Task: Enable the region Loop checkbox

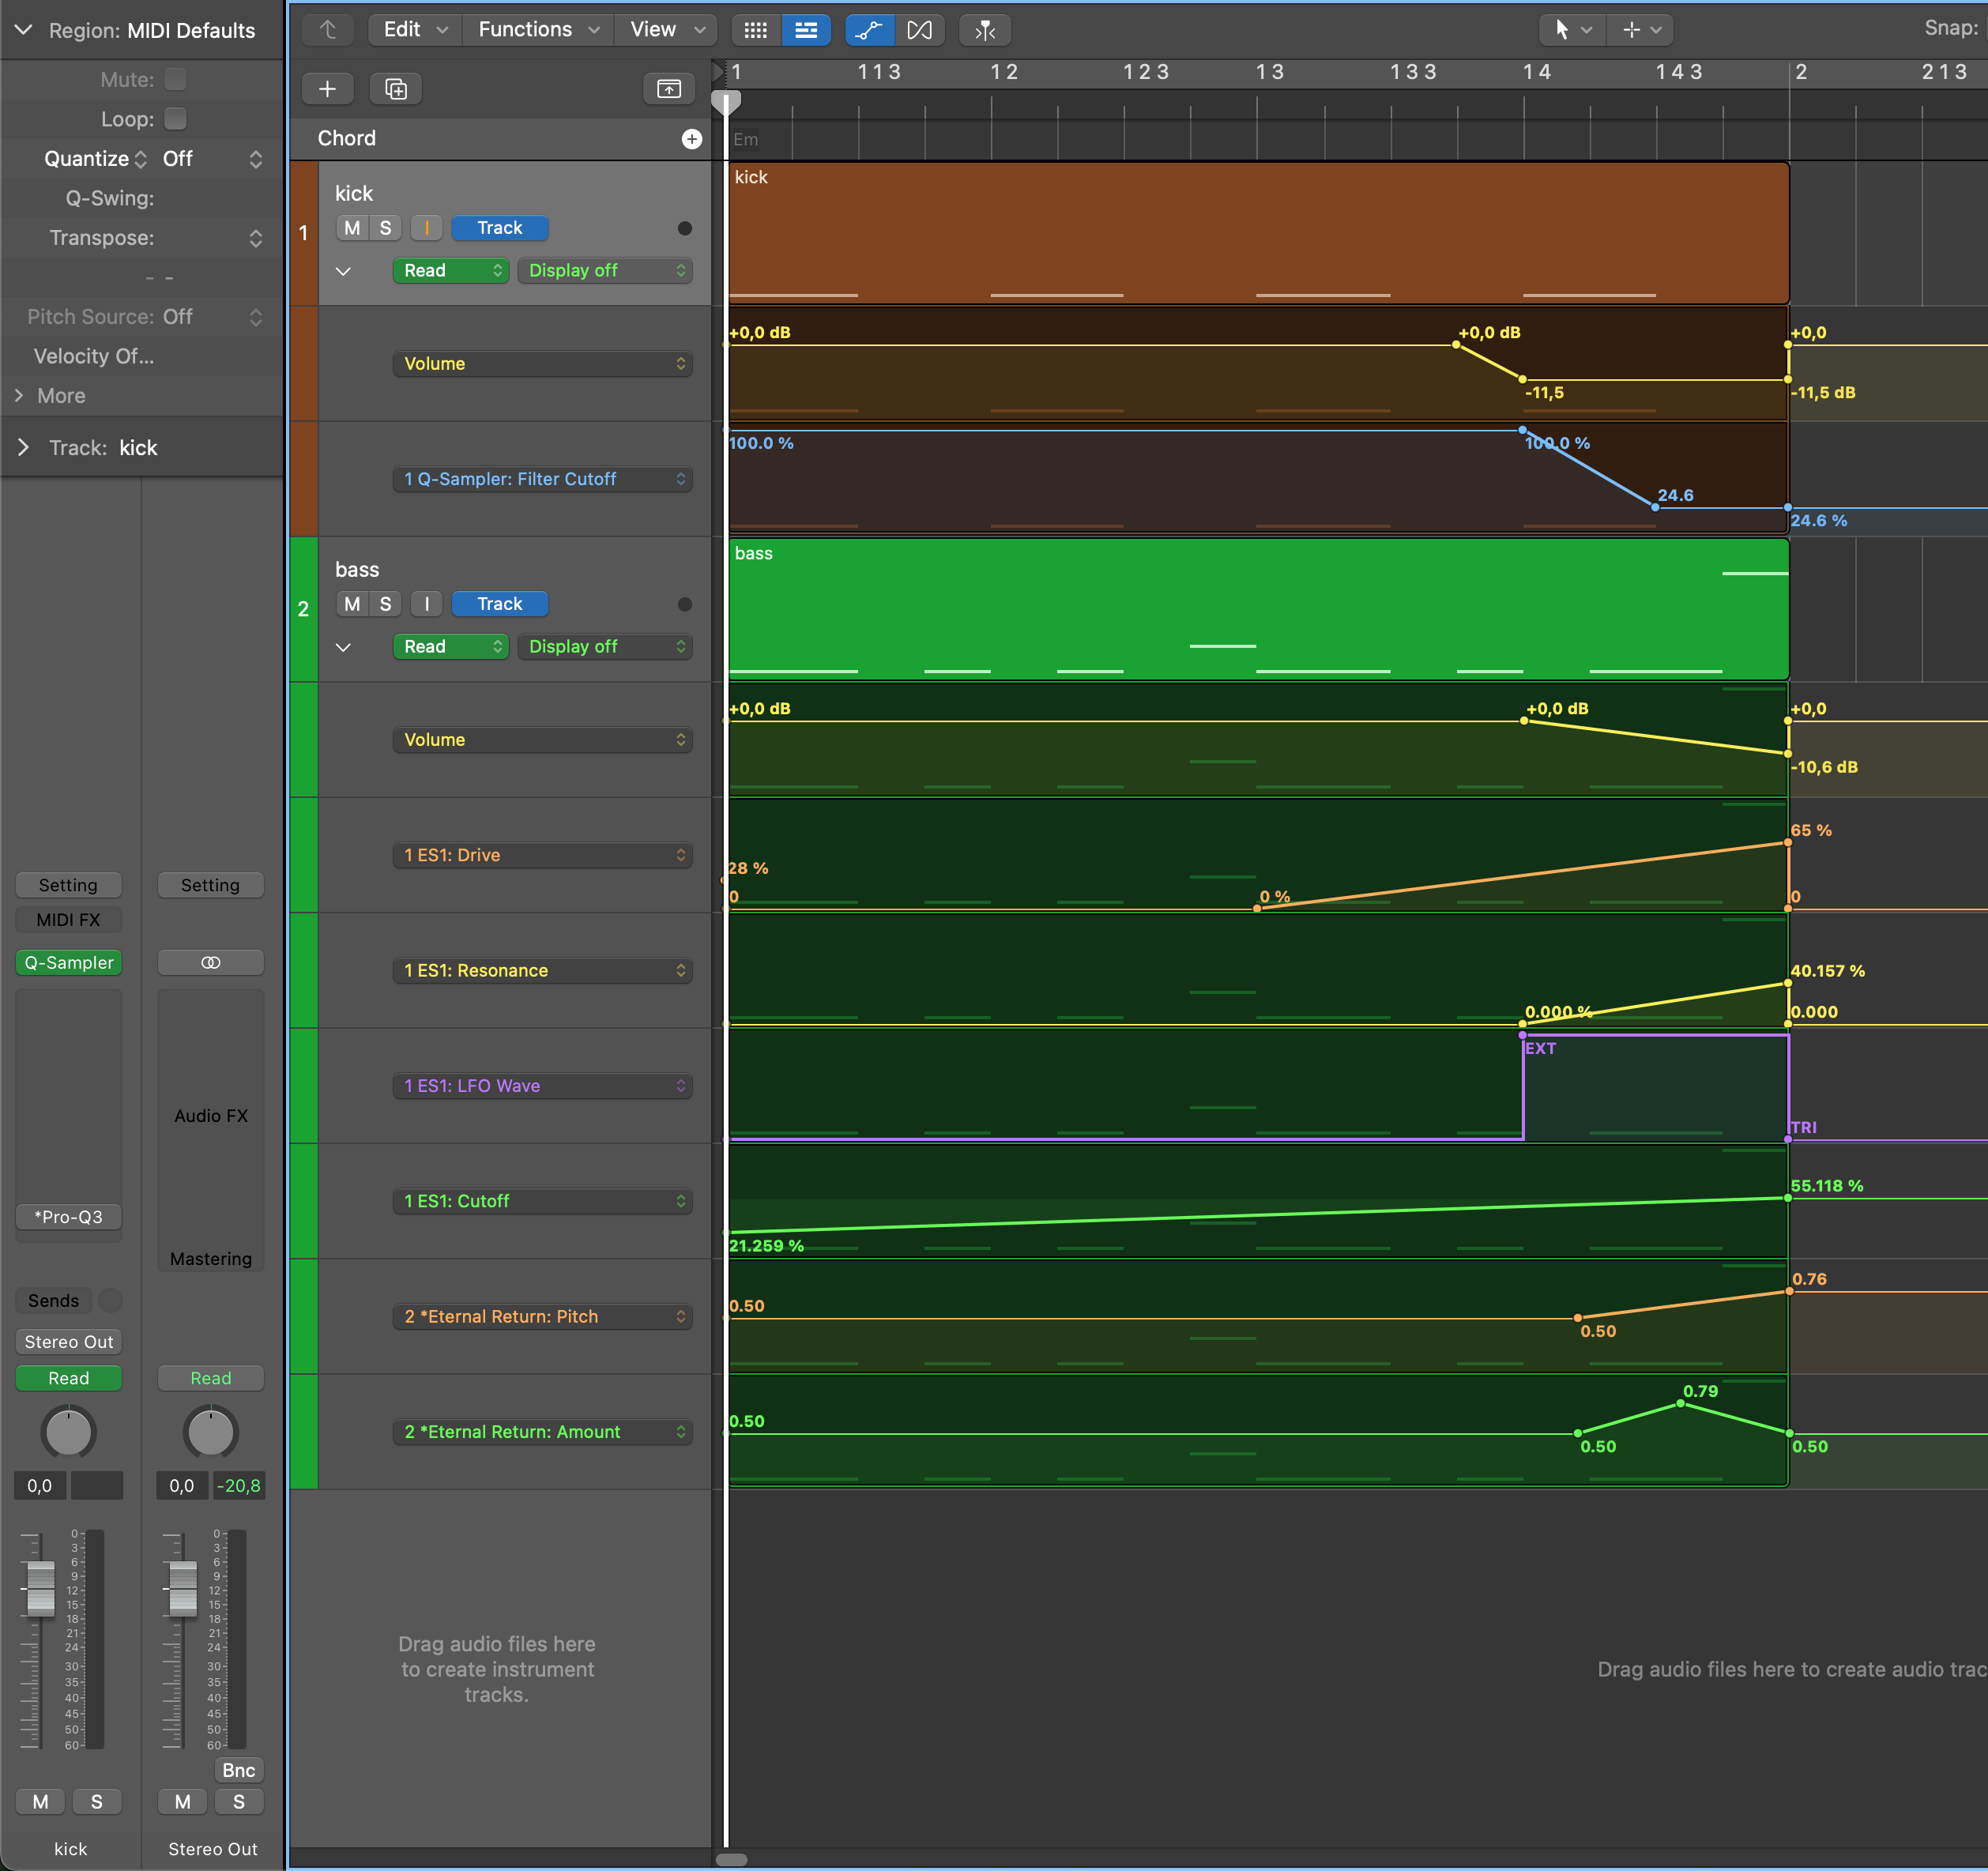Action: point(175,119)
